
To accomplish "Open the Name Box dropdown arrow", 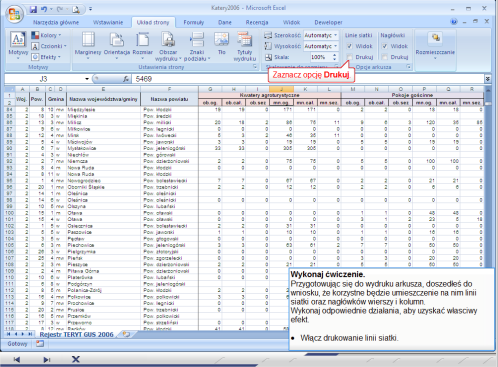I will pos(87,79).
